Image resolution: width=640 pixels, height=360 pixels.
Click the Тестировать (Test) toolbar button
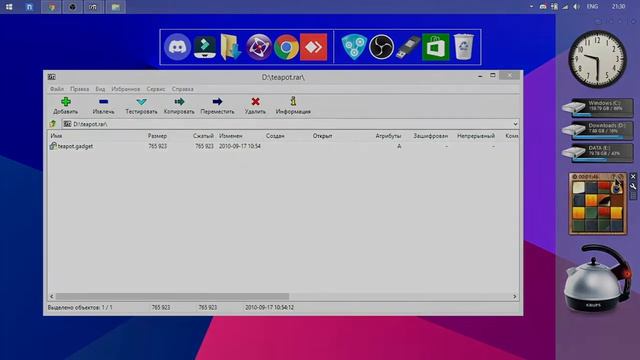[141, 105]
